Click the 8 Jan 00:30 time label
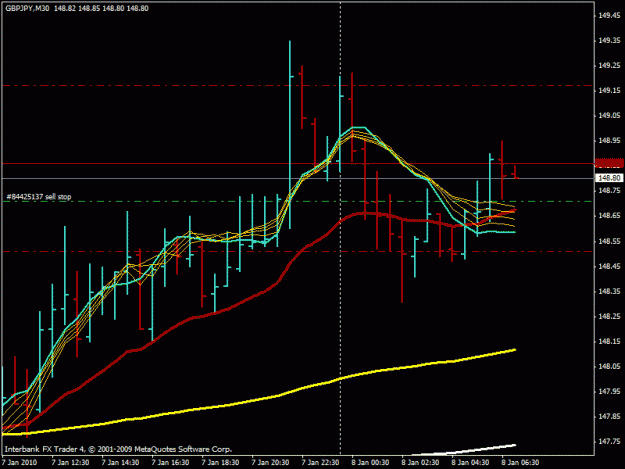 tap(370, 462)
